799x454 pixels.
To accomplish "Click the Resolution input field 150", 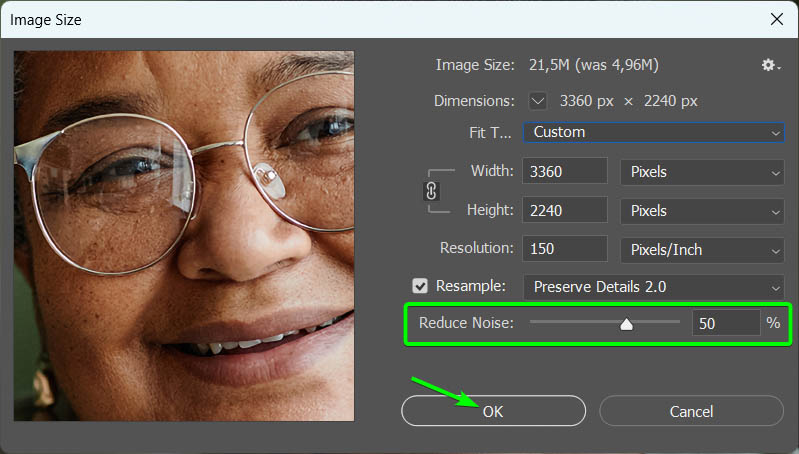I will [565, 249].
